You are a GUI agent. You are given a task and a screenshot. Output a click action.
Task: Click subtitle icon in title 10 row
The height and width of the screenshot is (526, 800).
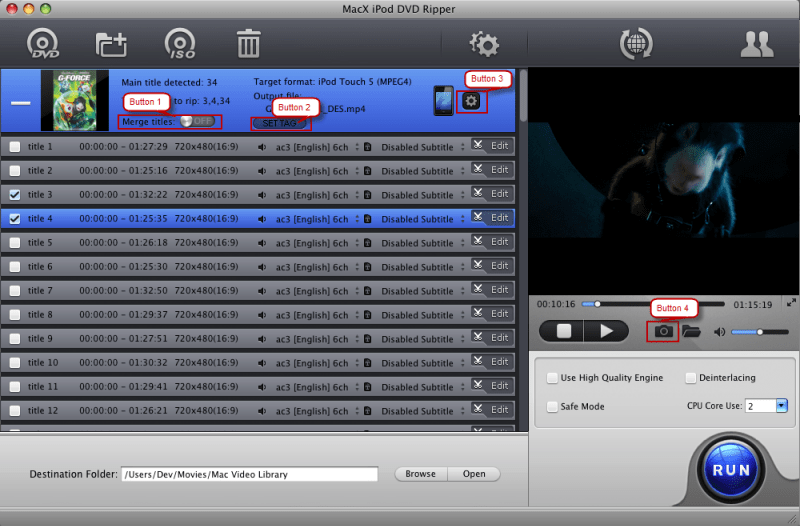[367, 363]
